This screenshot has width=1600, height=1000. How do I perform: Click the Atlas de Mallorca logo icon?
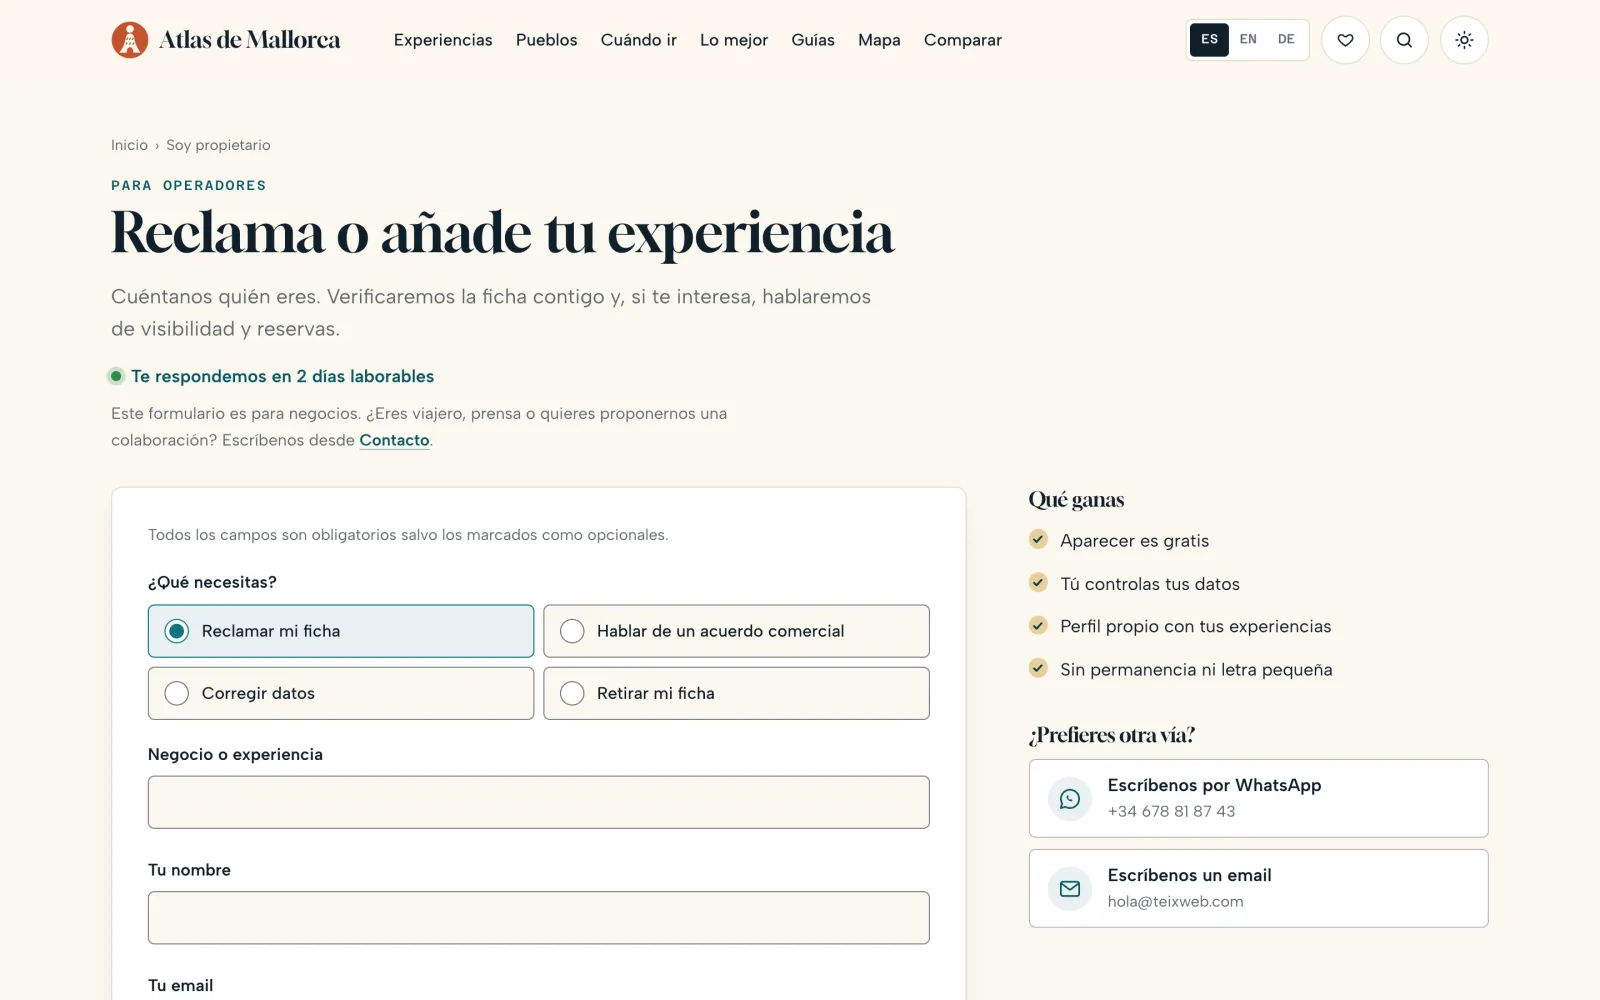point(130,40)
